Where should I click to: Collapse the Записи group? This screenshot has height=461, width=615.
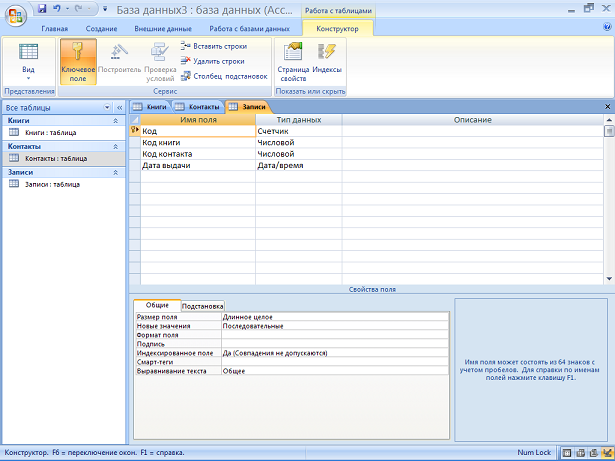(x=115, y=173)
